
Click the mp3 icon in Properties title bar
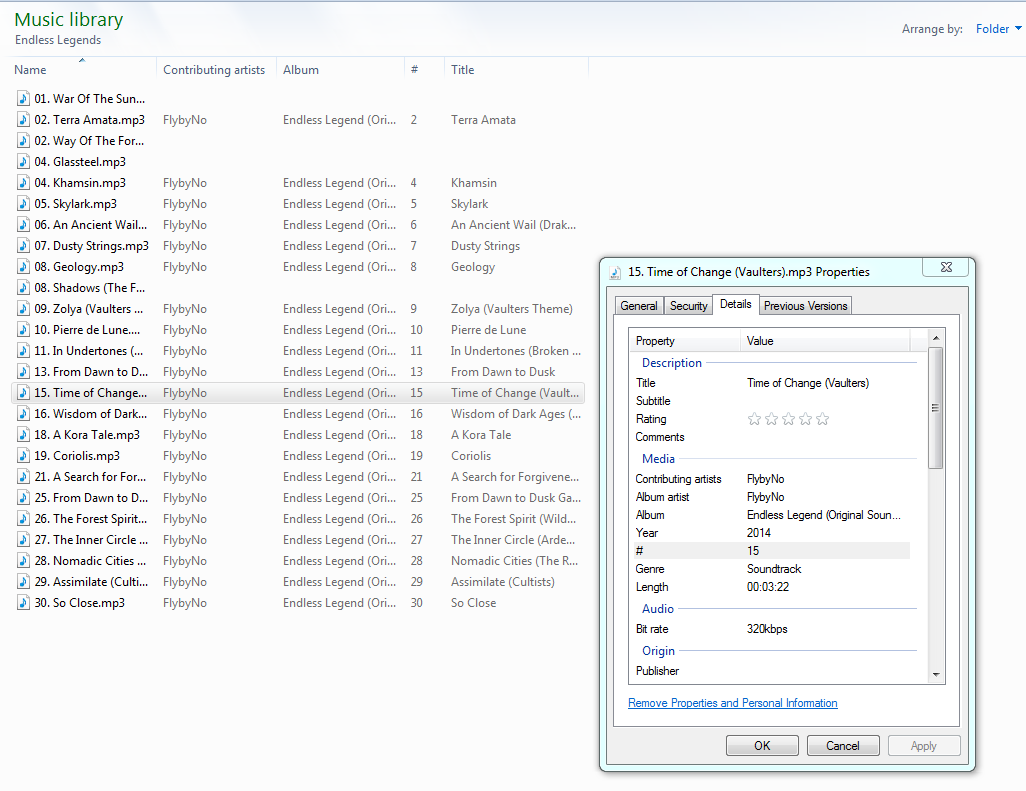pyautogui.click(x=615, y=273)
